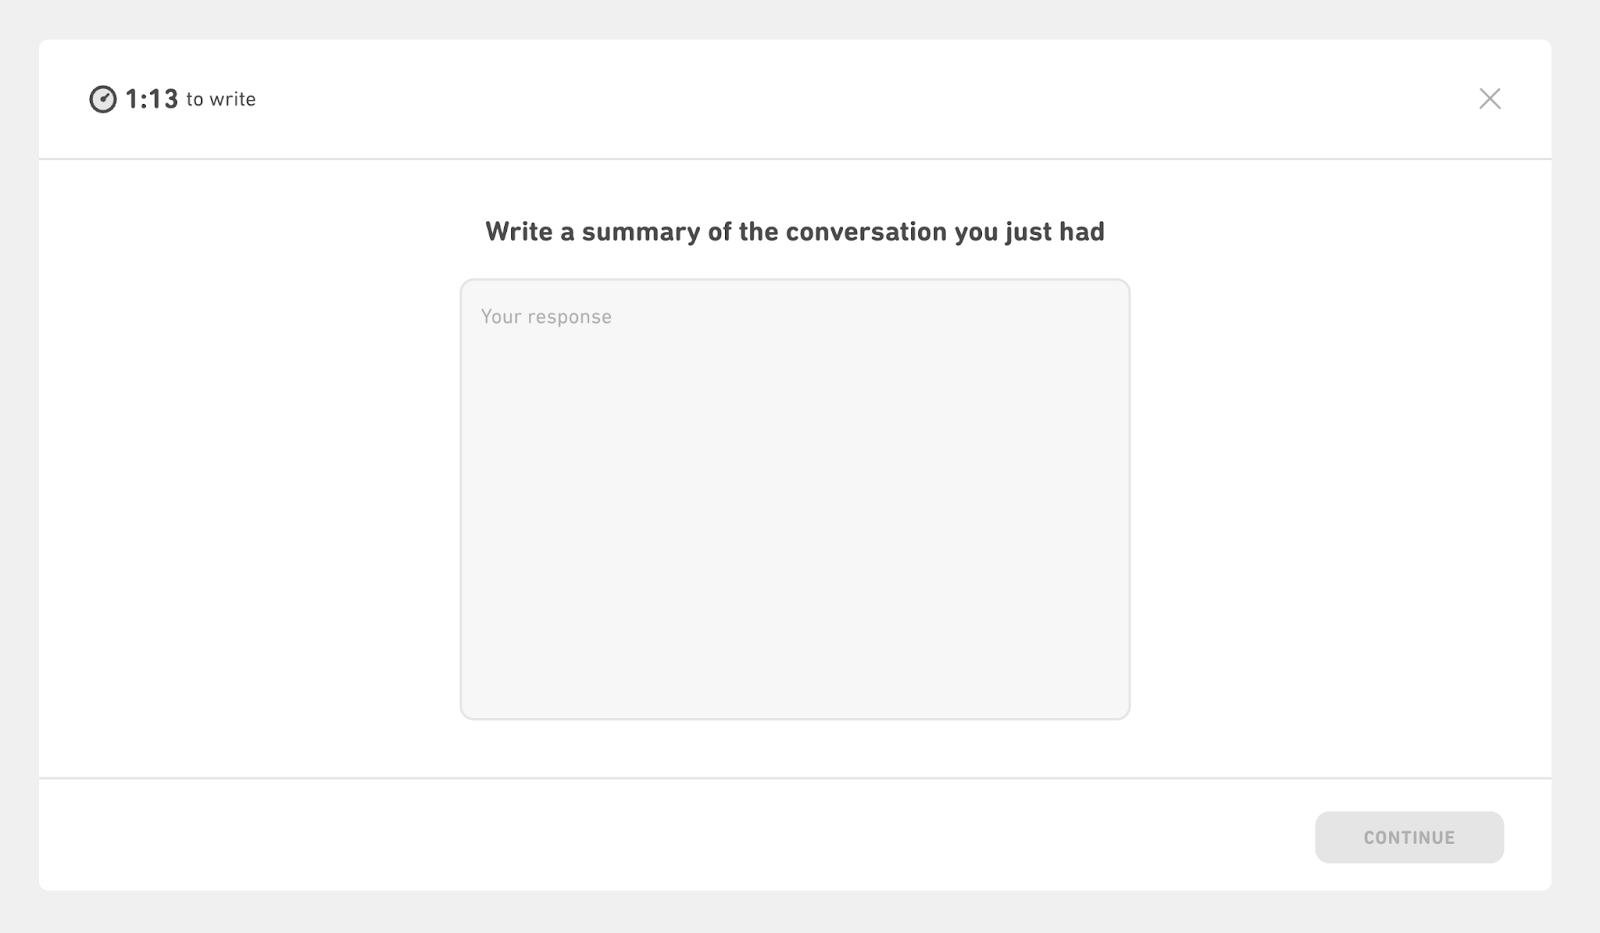Screen dimensions: 1600x933
Task: Click the bold "1:13" time digits
Action: pos(151,99)
